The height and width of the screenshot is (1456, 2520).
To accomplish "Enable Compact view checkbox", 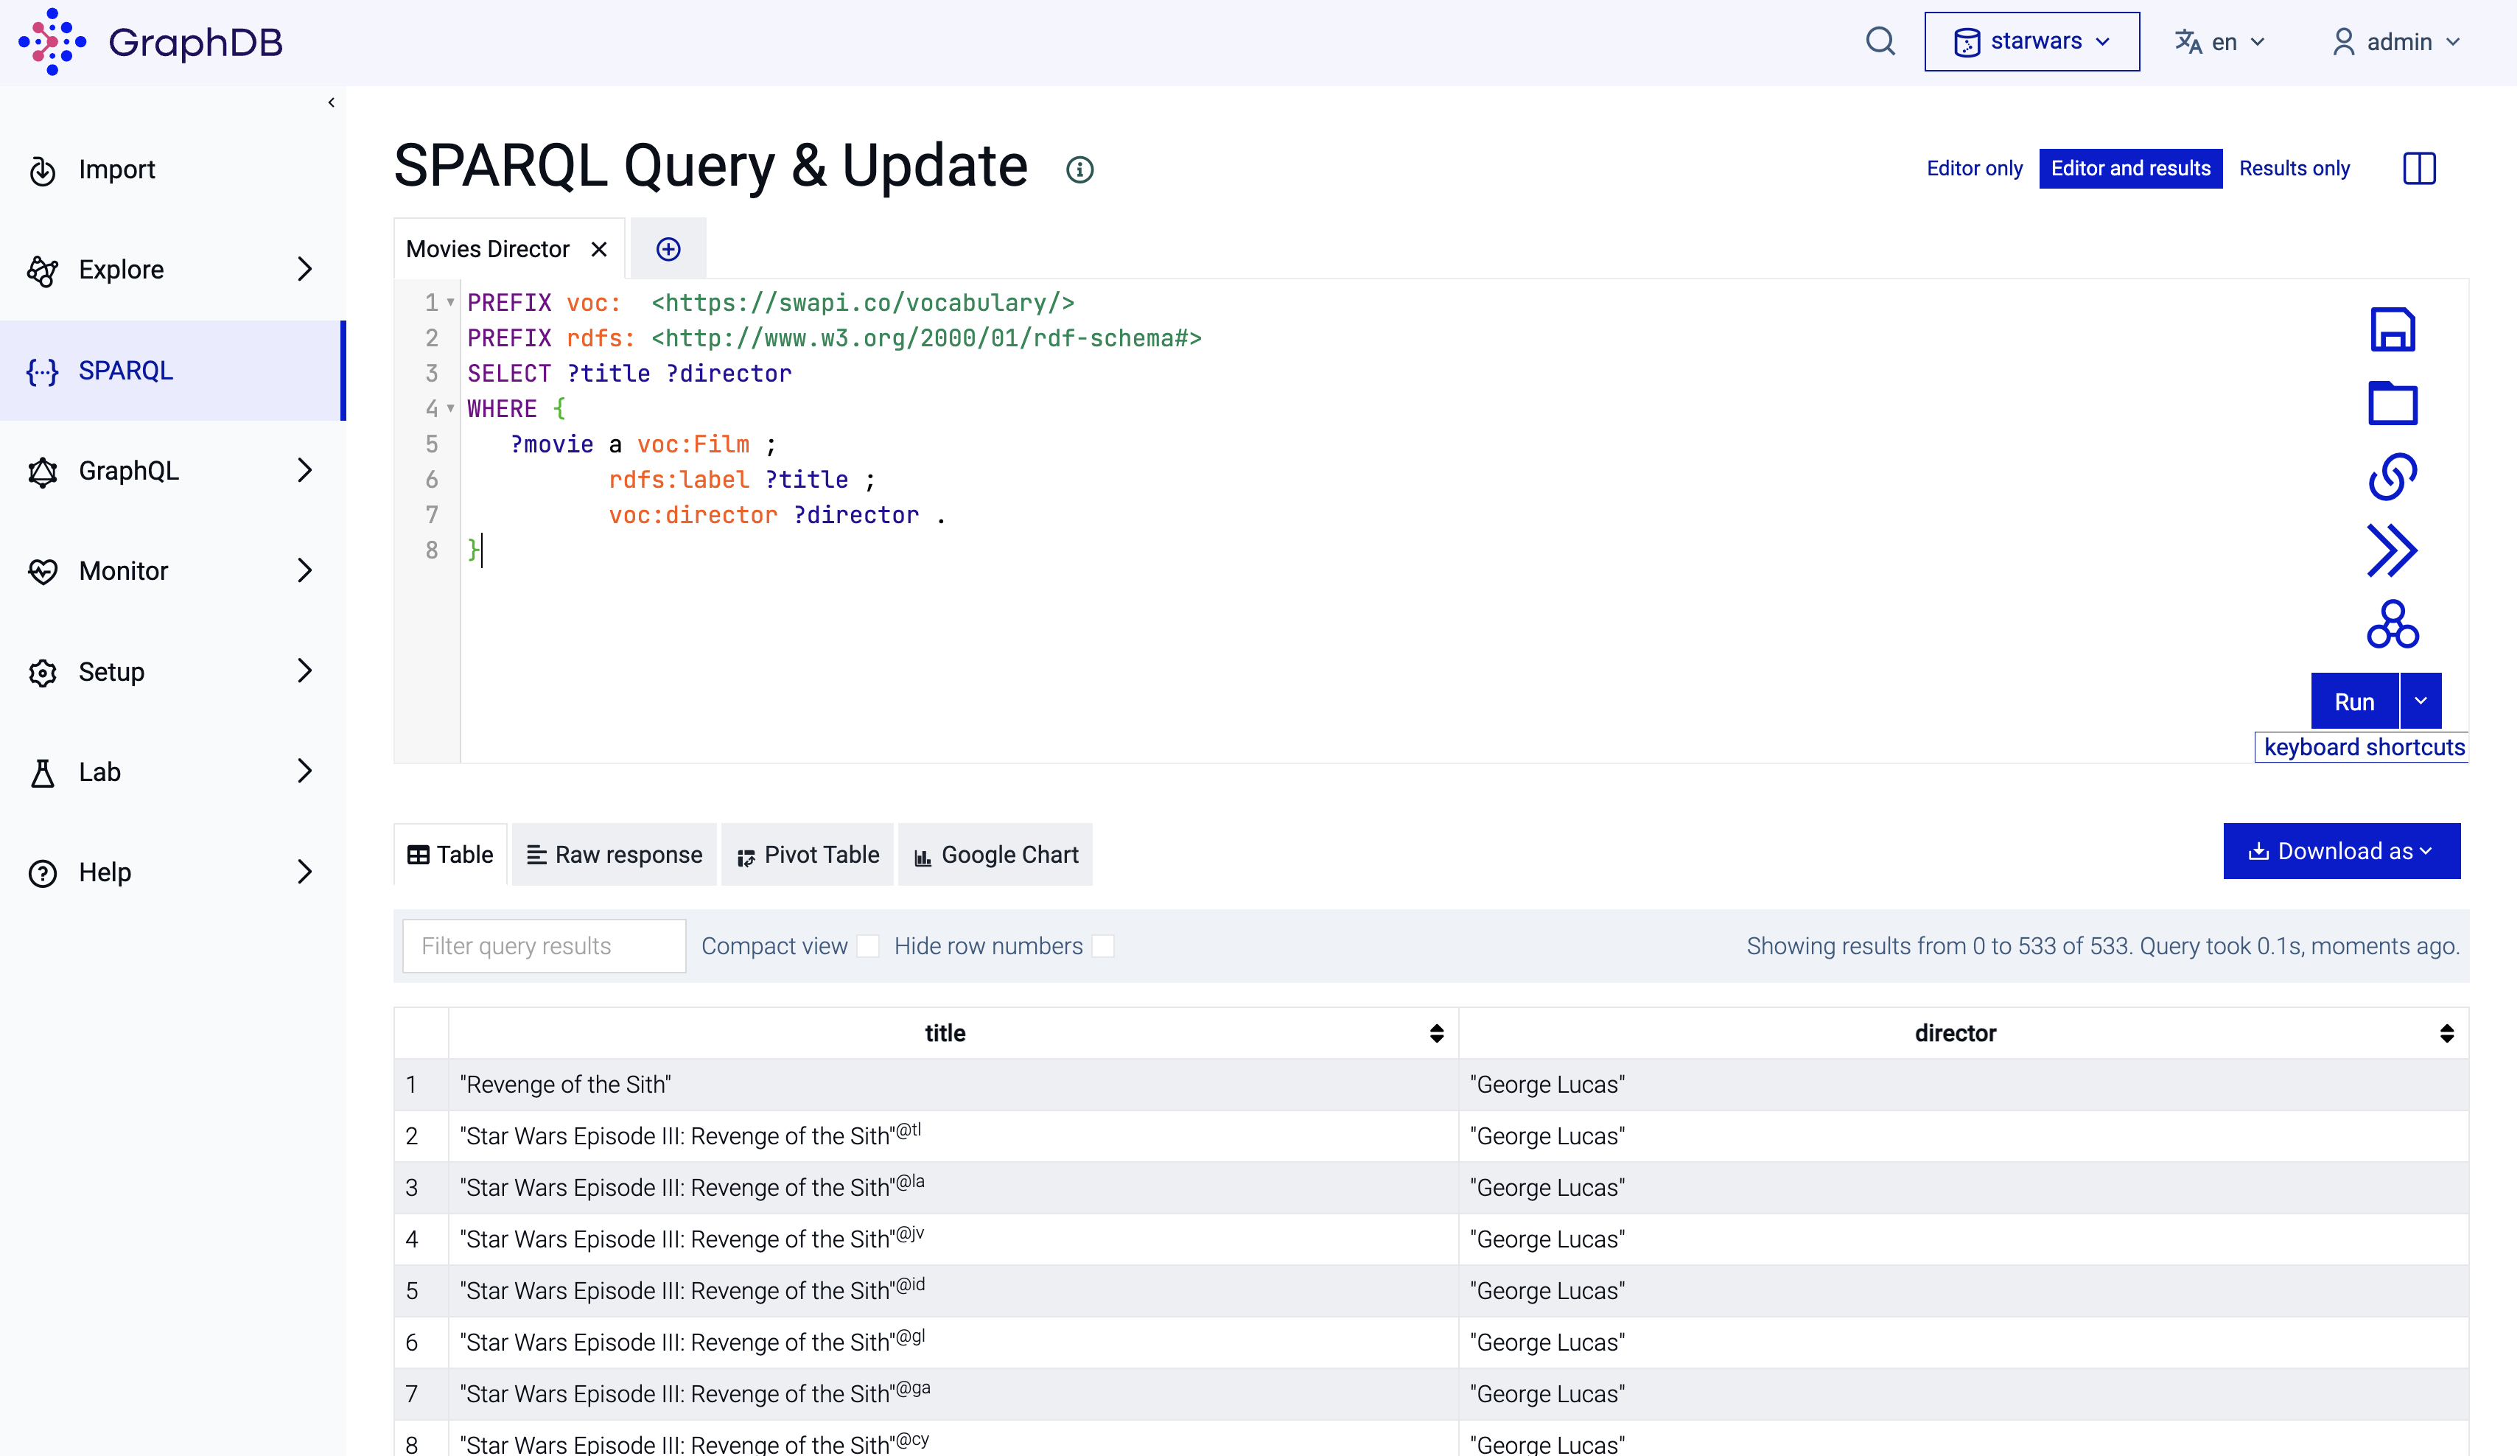I will click(x=869, y=947).
